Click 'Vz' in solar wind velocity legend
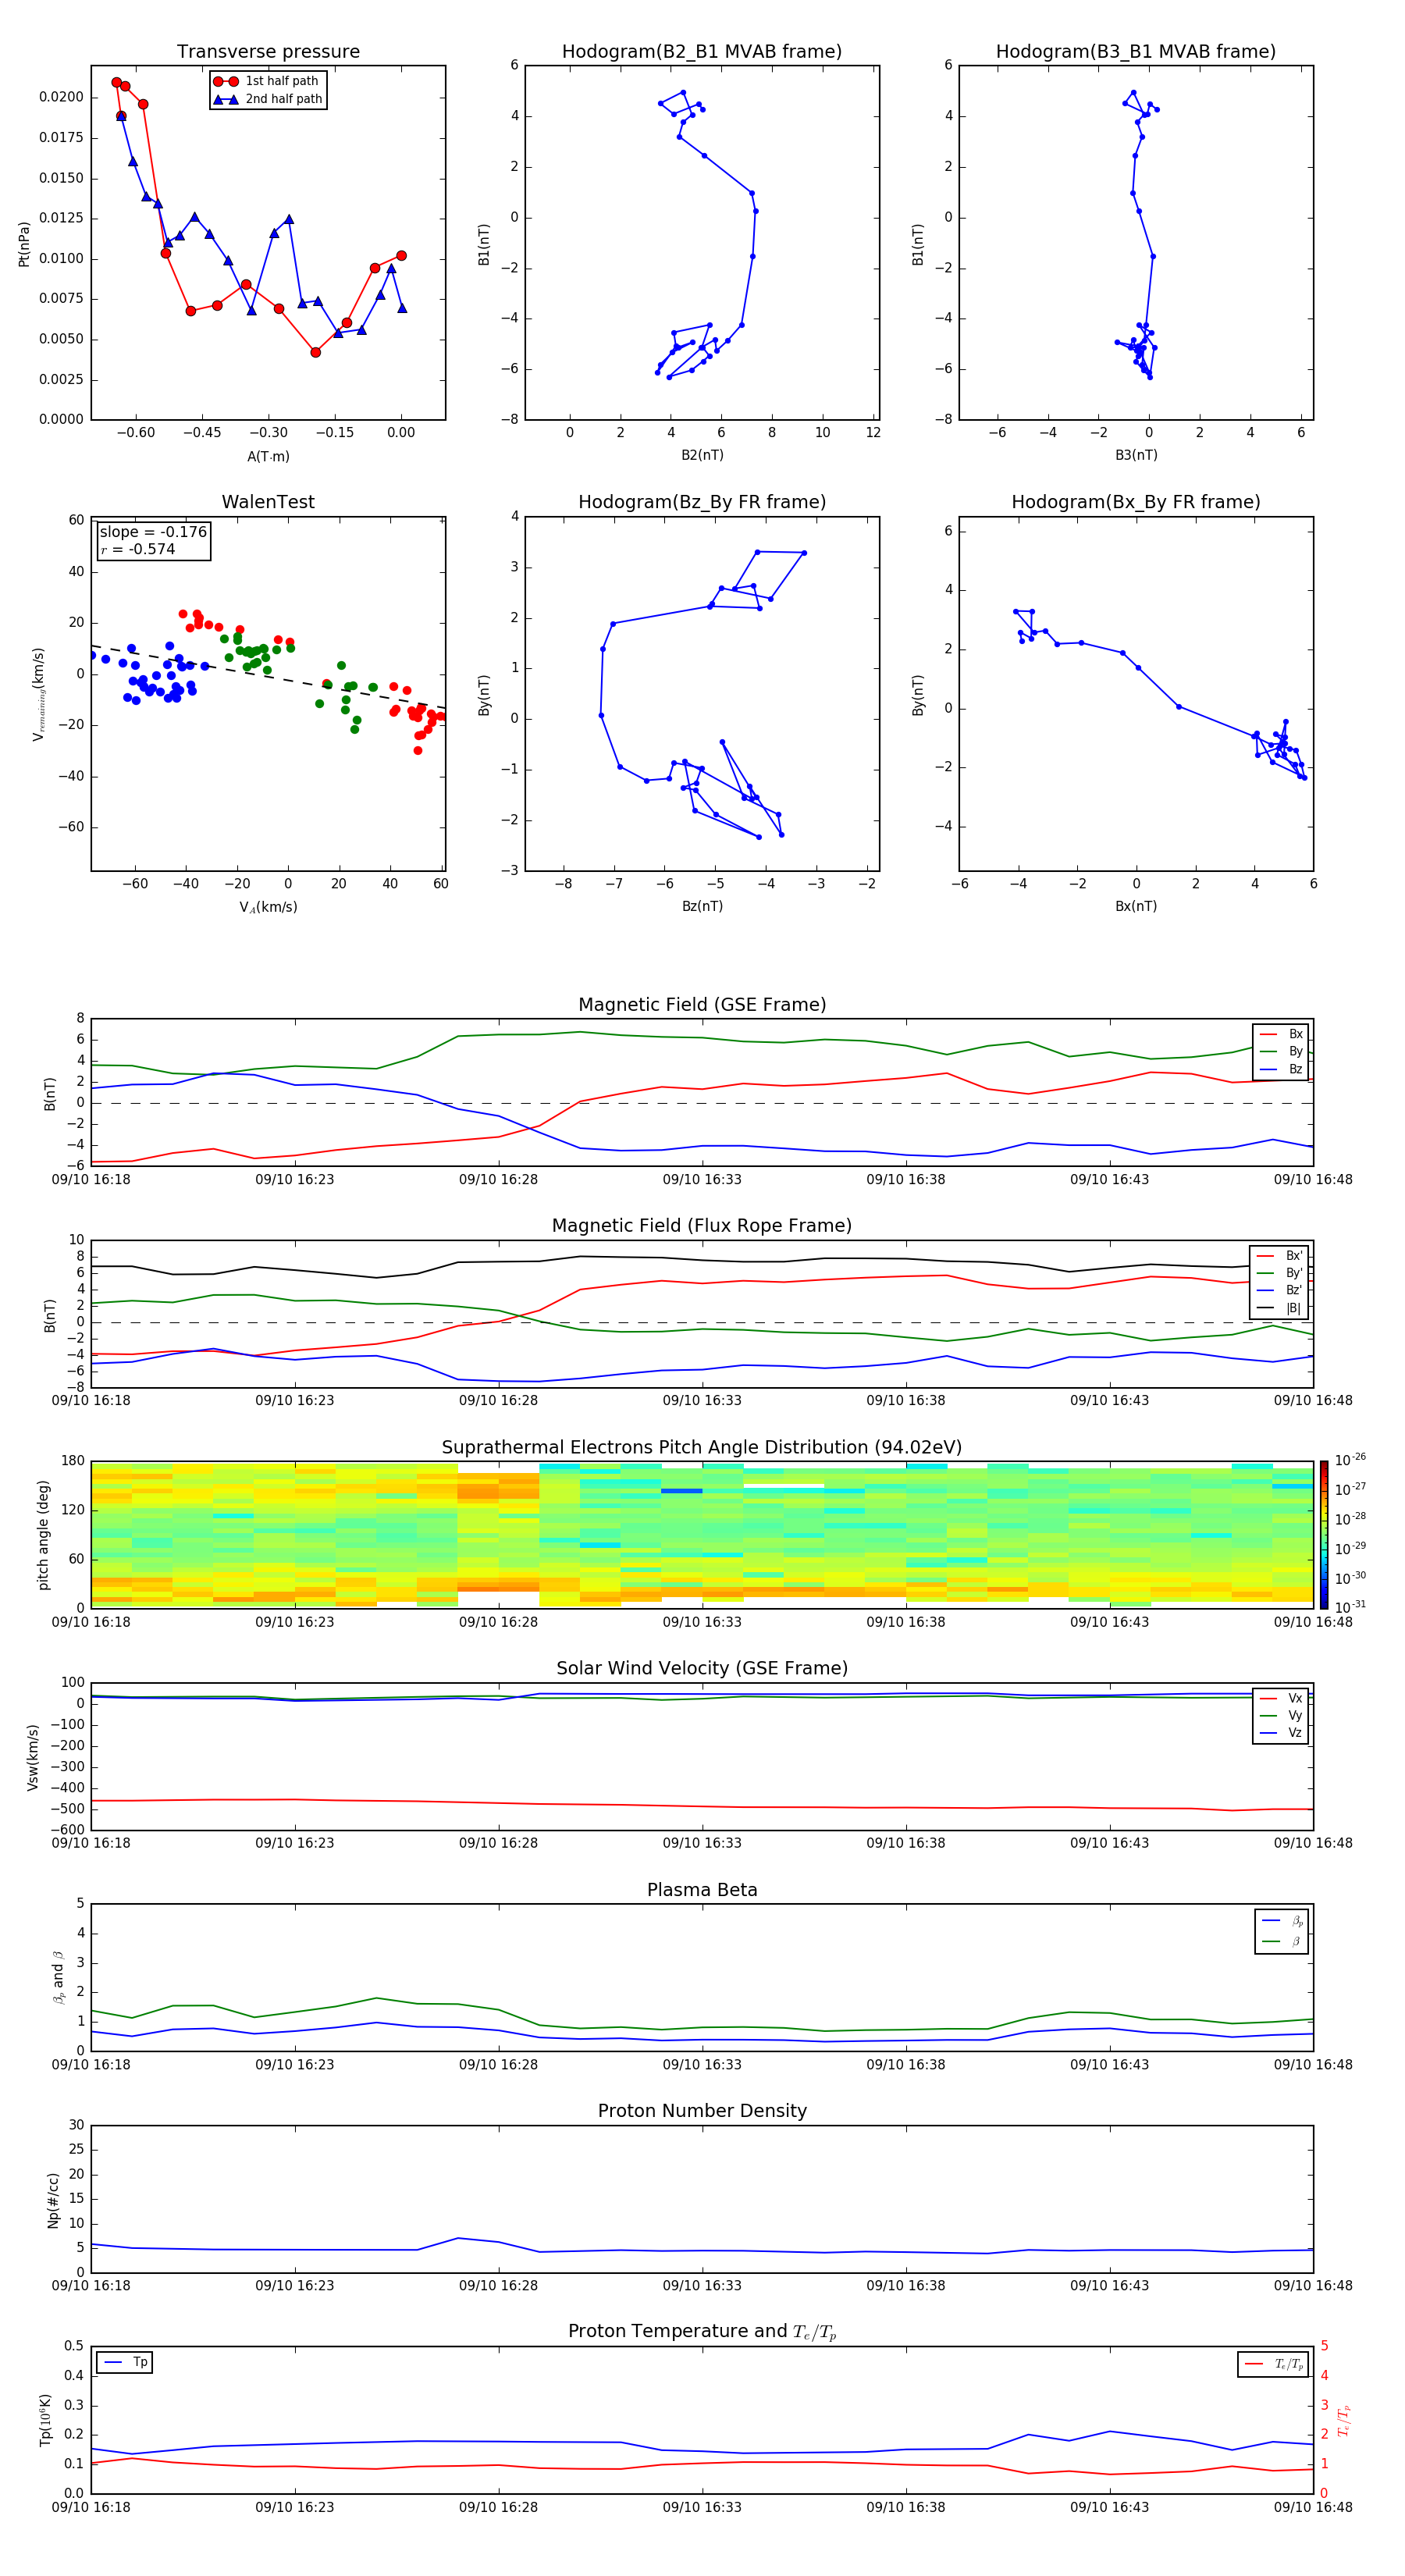The image size is (1405, 2576). pyautogui.click(x=1282, y=1733)
